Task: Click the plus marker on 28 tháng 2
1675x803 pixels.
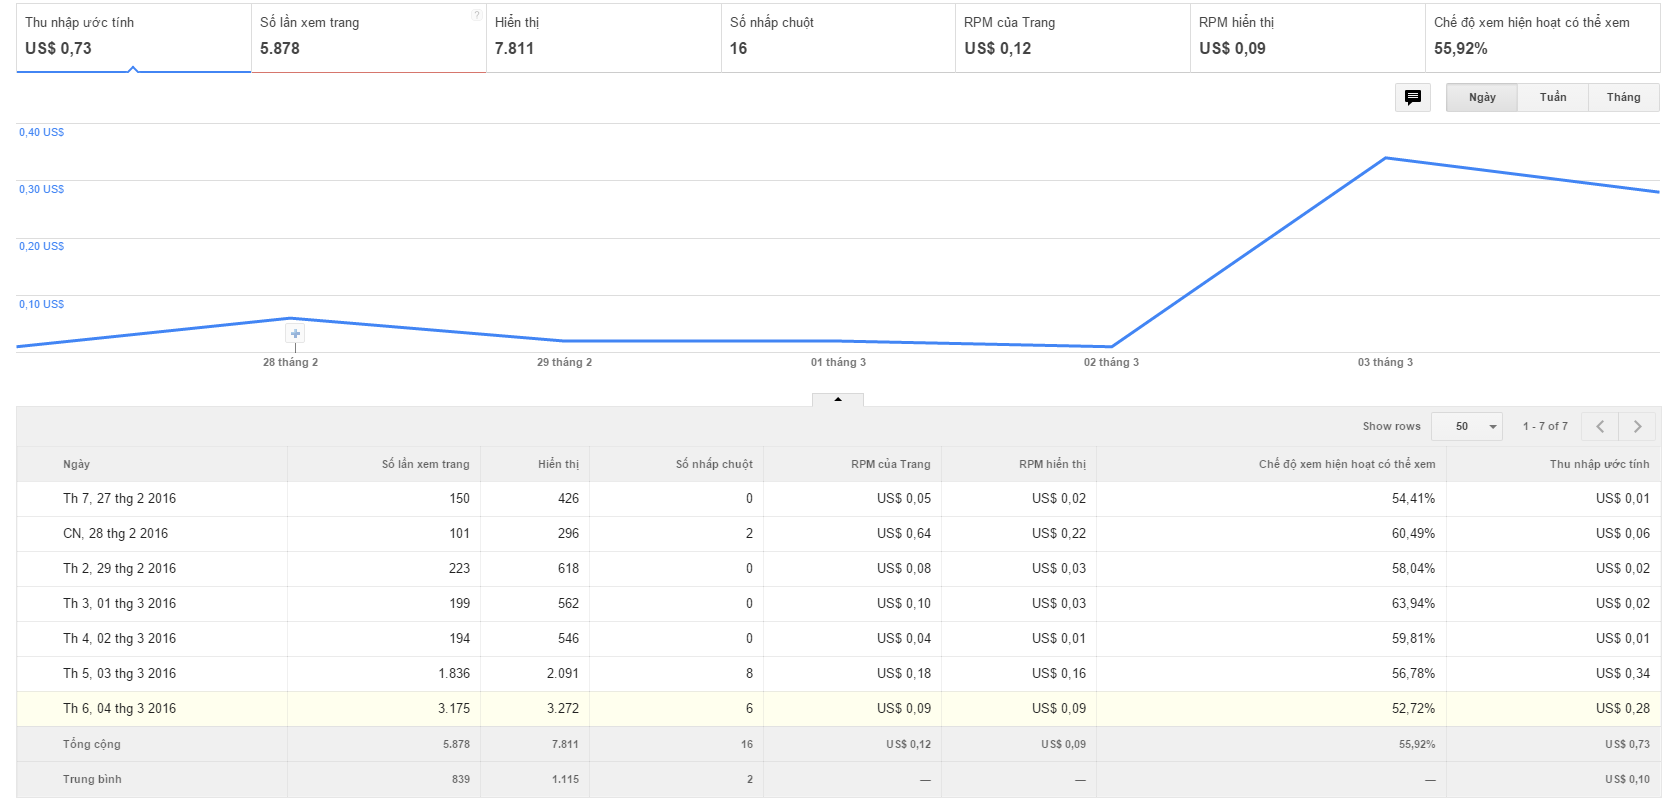Action: [x=295, y=334]
